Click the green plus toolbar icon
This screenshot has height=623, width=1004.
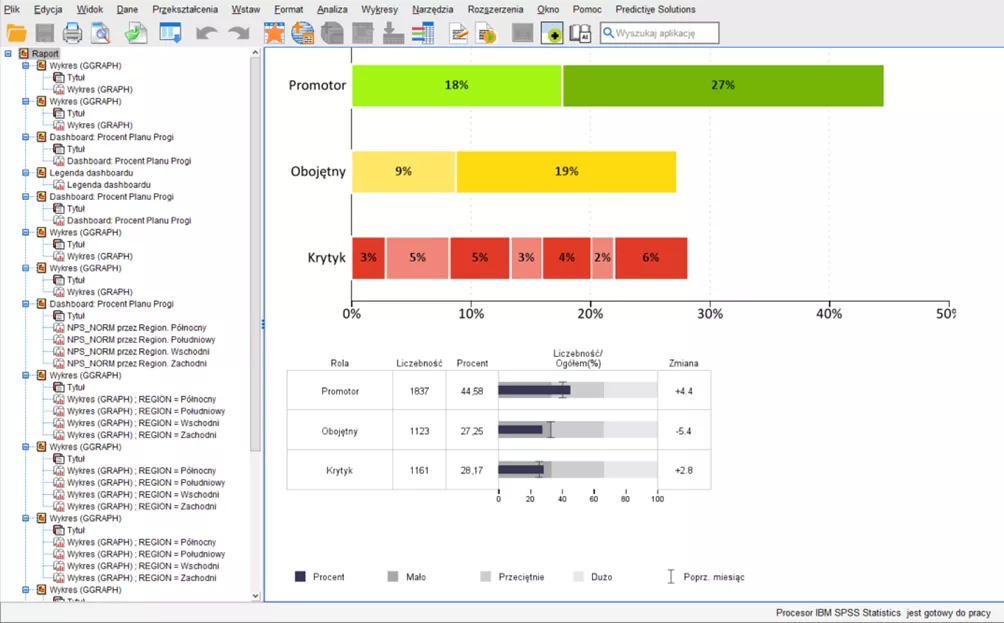551,34
